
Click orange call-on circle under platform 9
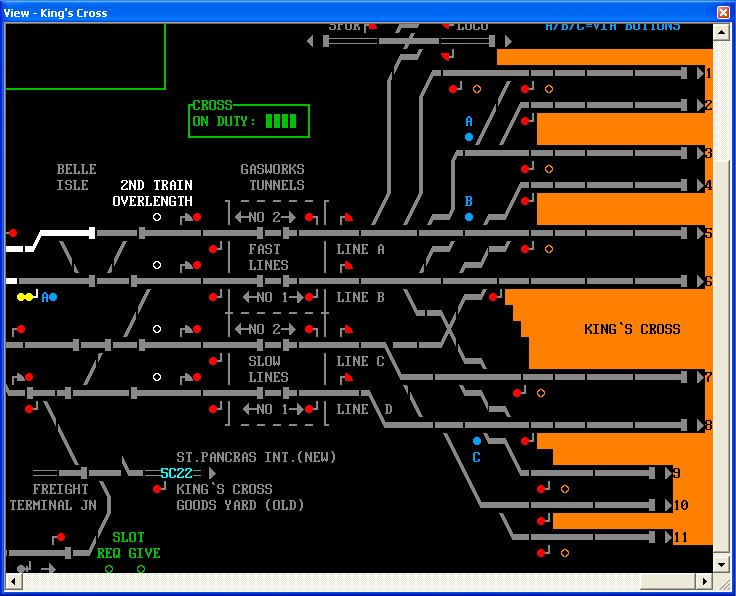(565, 489)
